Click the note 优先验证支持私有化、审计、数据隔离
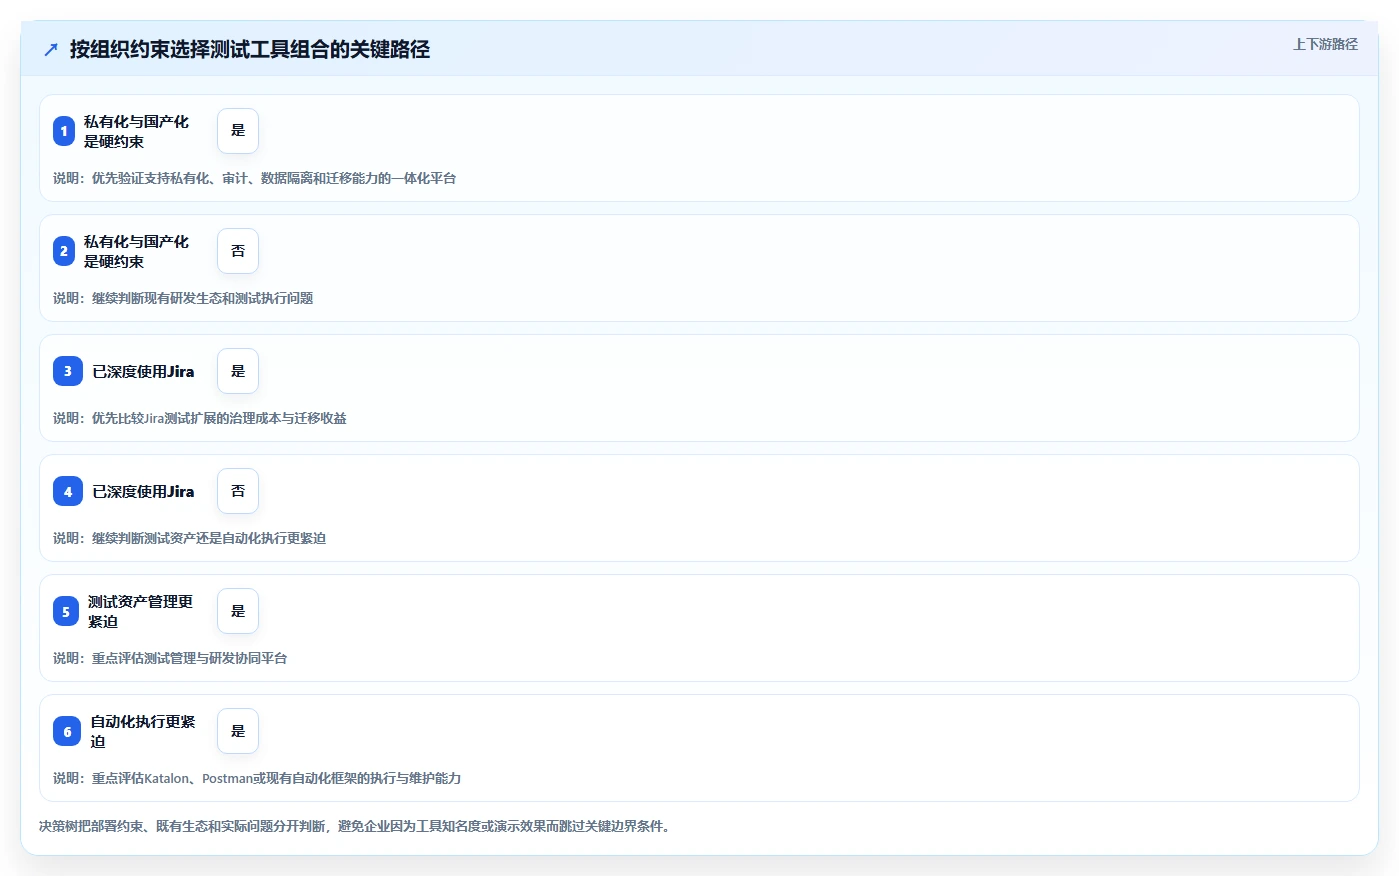 click(255, 178)
